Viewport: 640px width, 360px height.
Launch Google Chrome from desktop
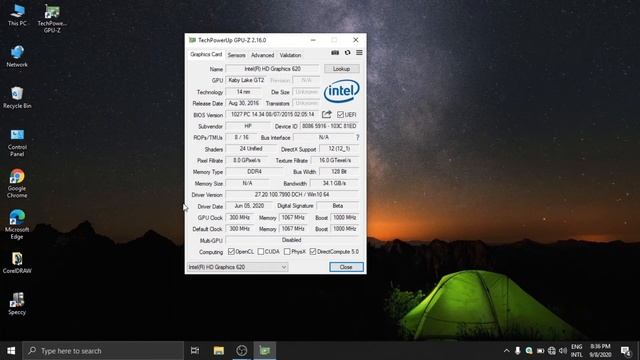pos(17,184)
